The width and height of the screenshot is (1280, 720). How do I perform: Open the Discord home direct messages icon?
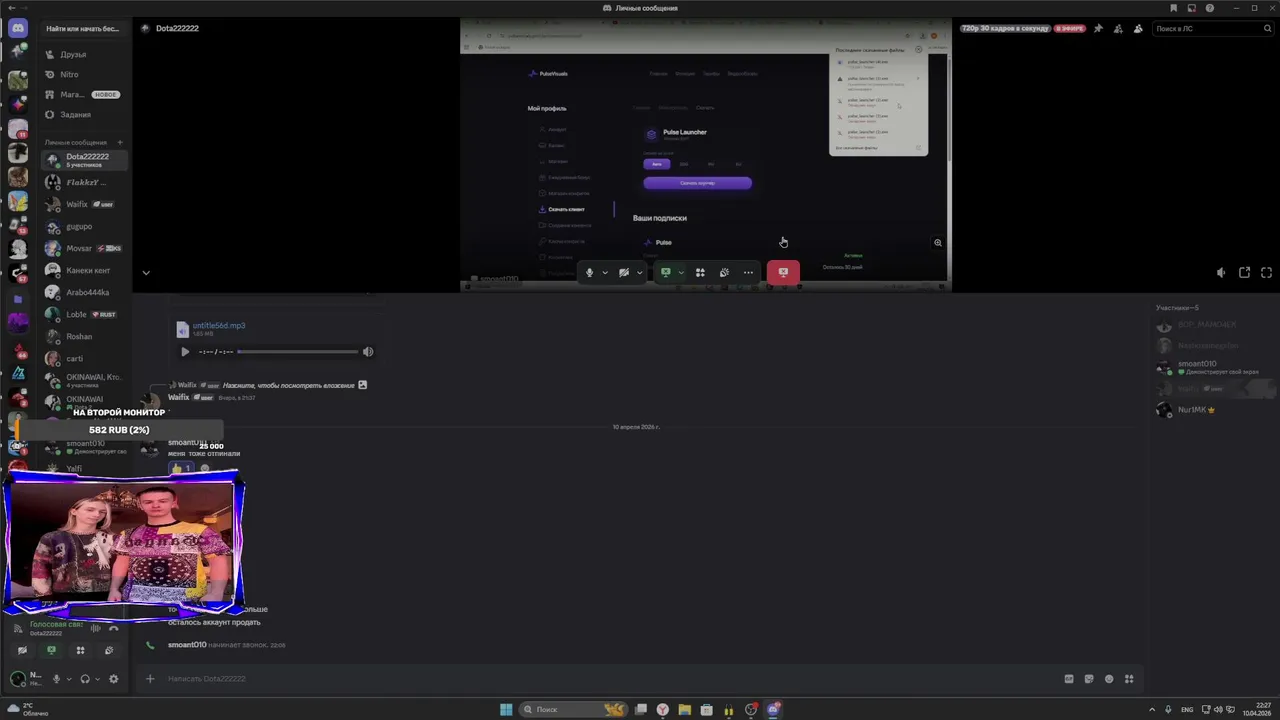pyautogui.click(x=17, y=28)
